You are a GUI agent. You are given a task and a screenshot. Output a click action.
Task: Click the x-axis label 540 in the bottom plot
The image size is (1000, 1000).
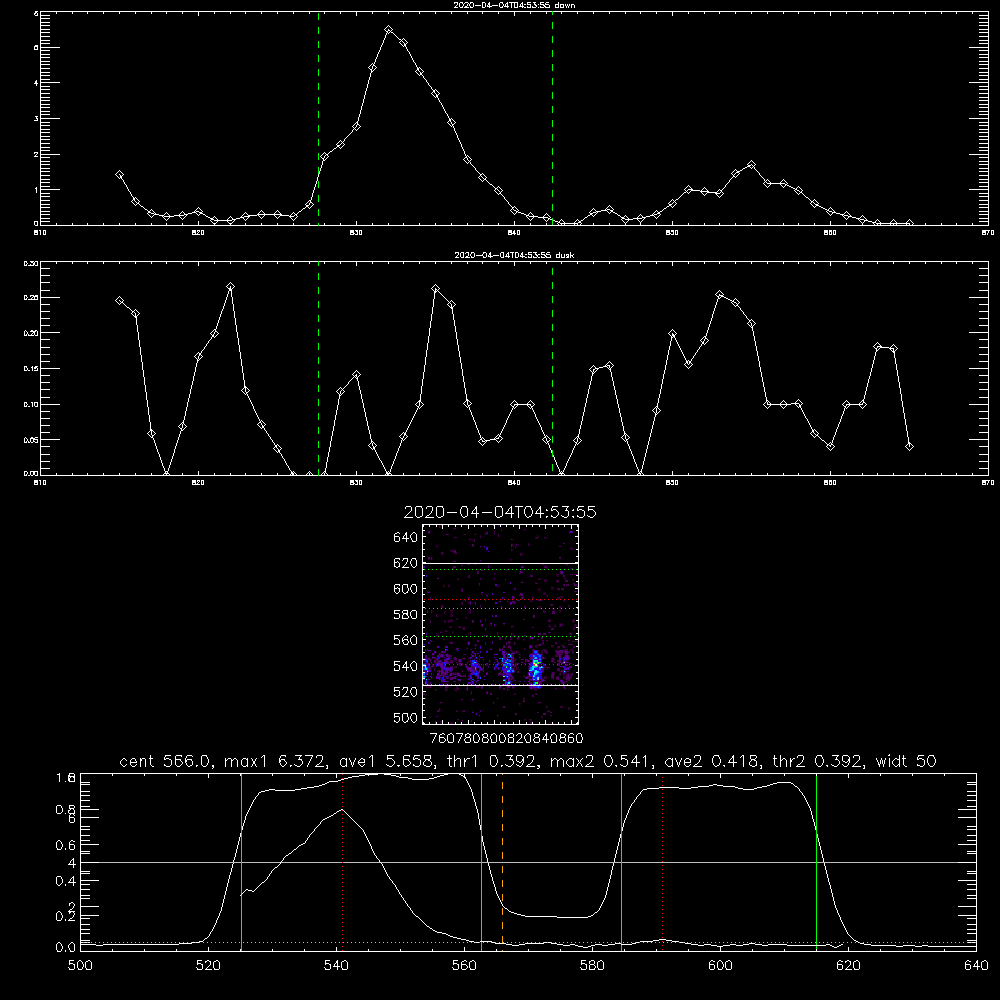(336, 966)
